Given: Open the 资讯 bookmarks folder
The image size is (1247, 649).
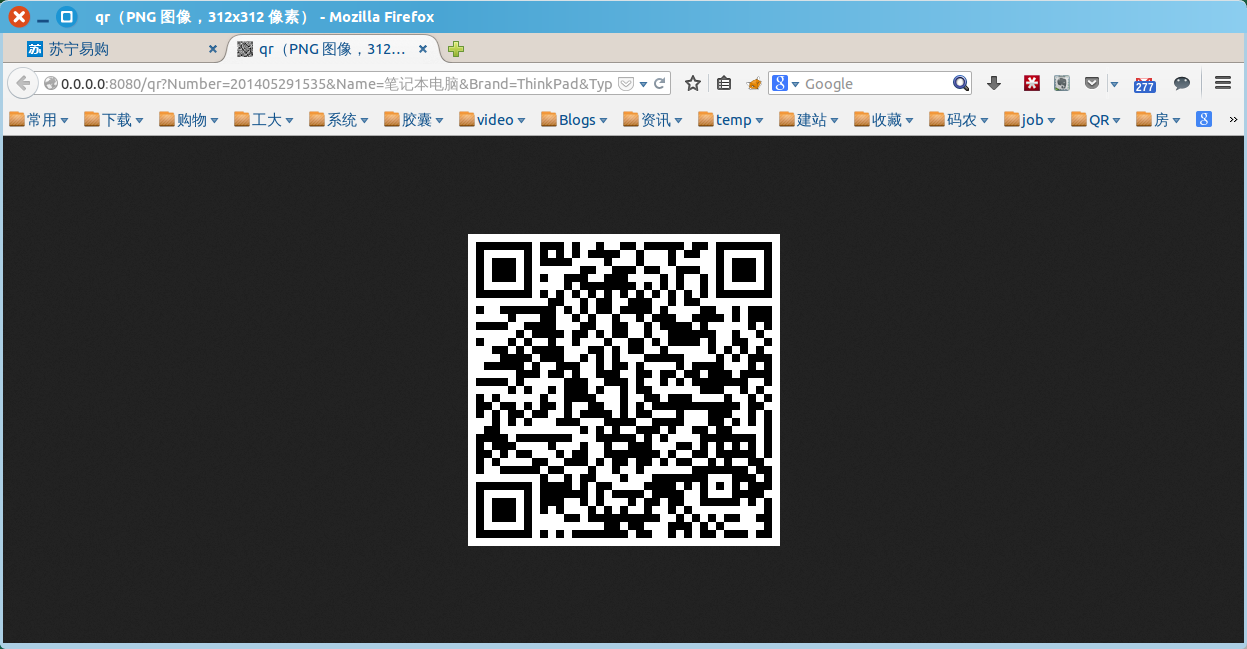Looking at the screenshot, I should click(652, 120).
